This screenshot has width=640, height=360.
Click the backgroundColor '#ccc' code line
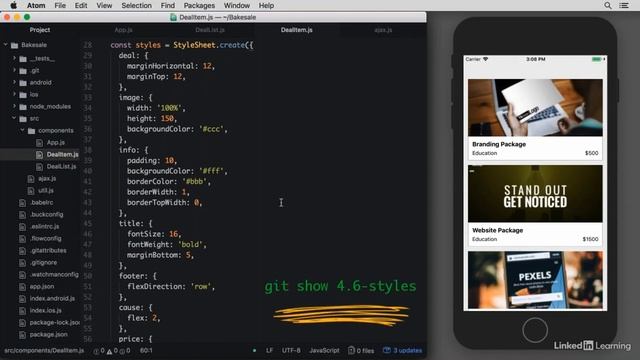tap(177, 129)
